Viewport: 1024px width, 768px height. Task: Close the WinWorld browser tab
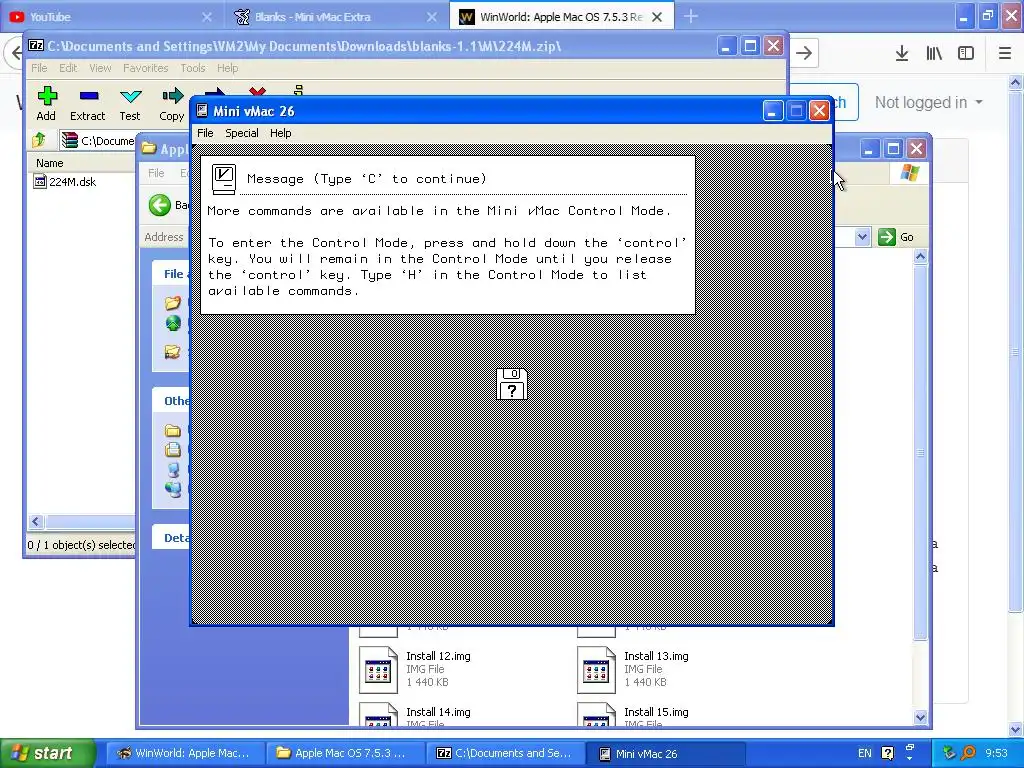tap(657, 17)
